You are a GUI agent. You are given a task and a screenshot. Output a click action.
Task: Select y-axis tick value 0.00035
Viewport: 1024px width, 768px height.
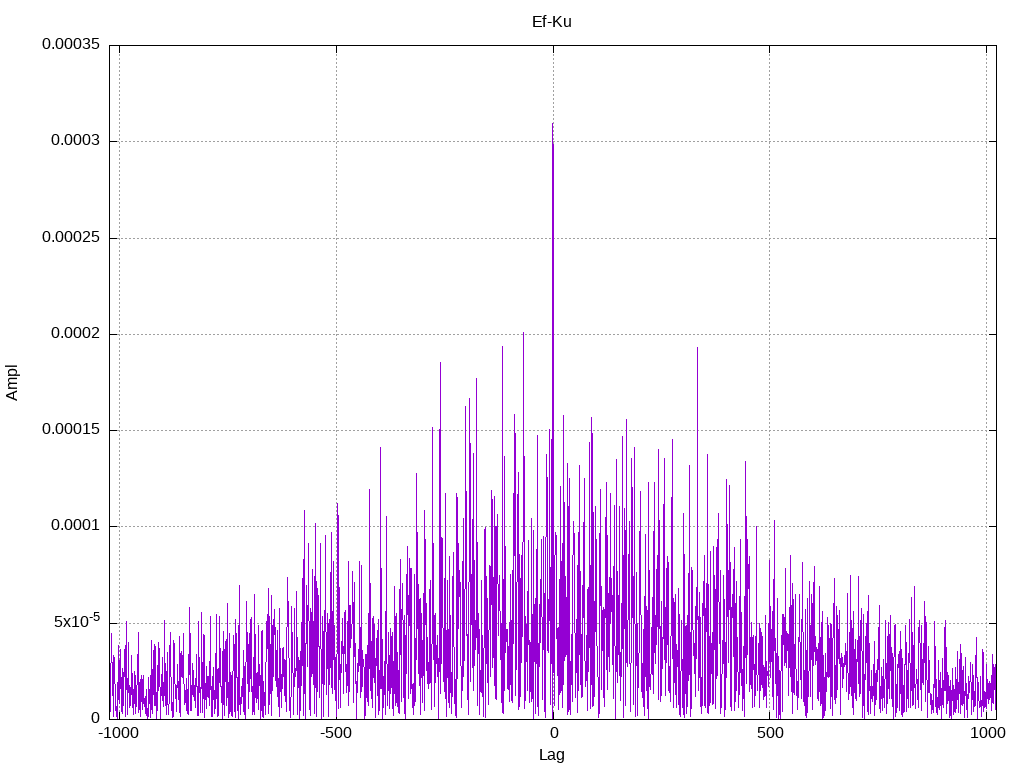pos(71,44)
